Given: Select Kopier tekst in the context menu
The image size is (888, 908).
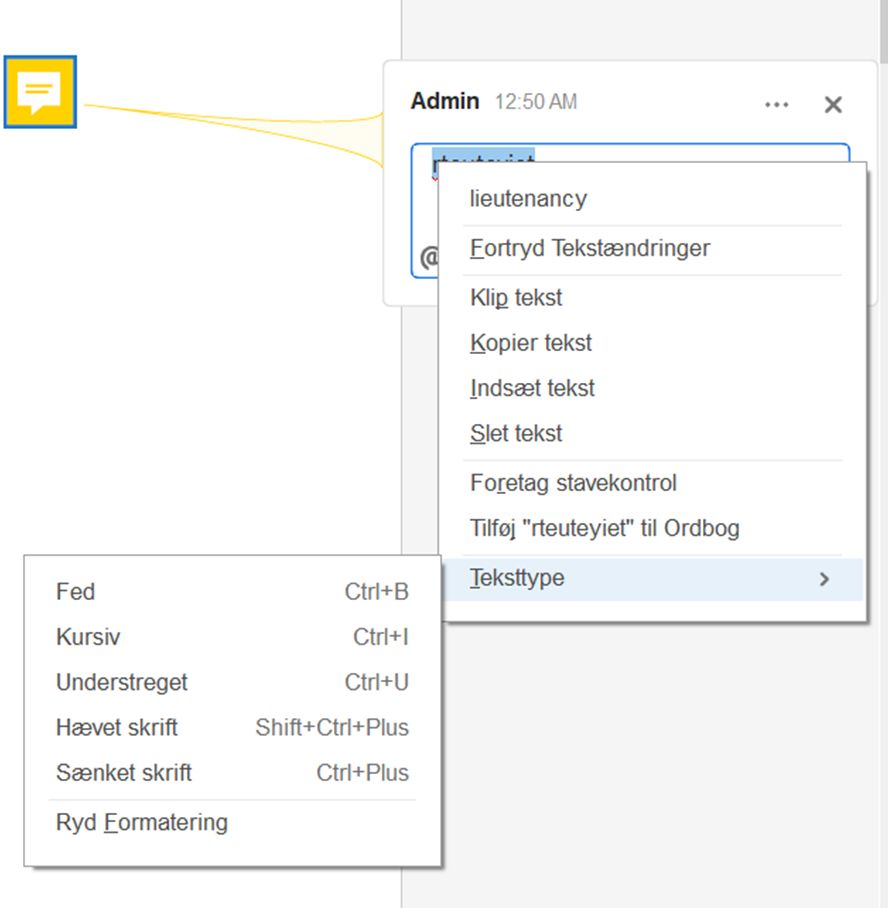Looking at the screenshot, I should [531, 343].
